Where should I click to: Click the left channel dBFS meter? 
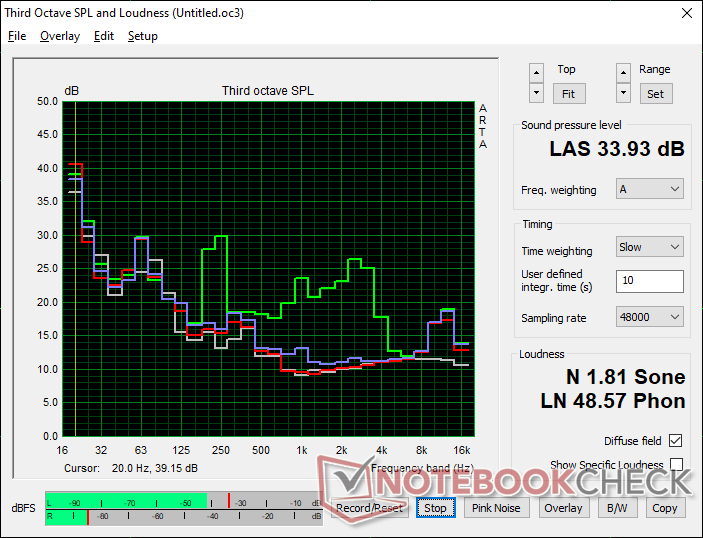coord(184,502)
